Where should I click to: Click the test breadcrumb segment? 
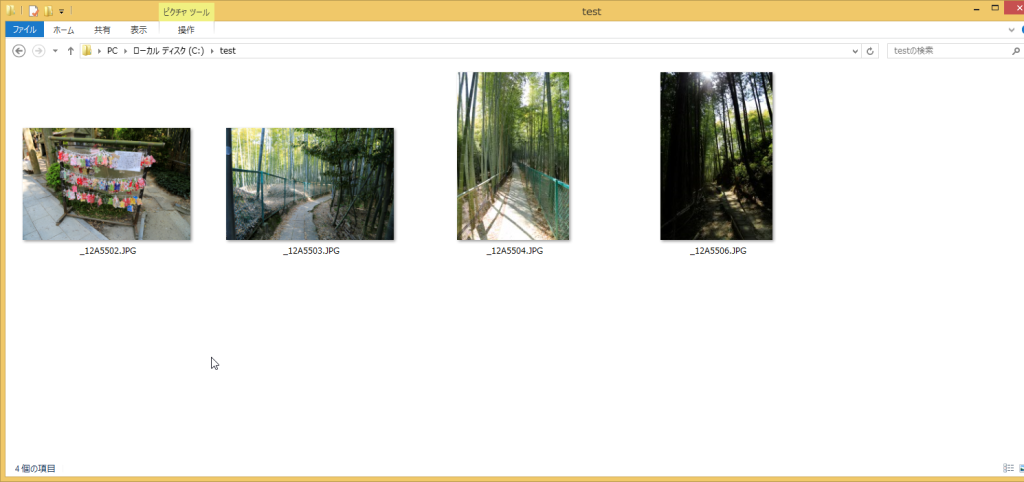228,51
